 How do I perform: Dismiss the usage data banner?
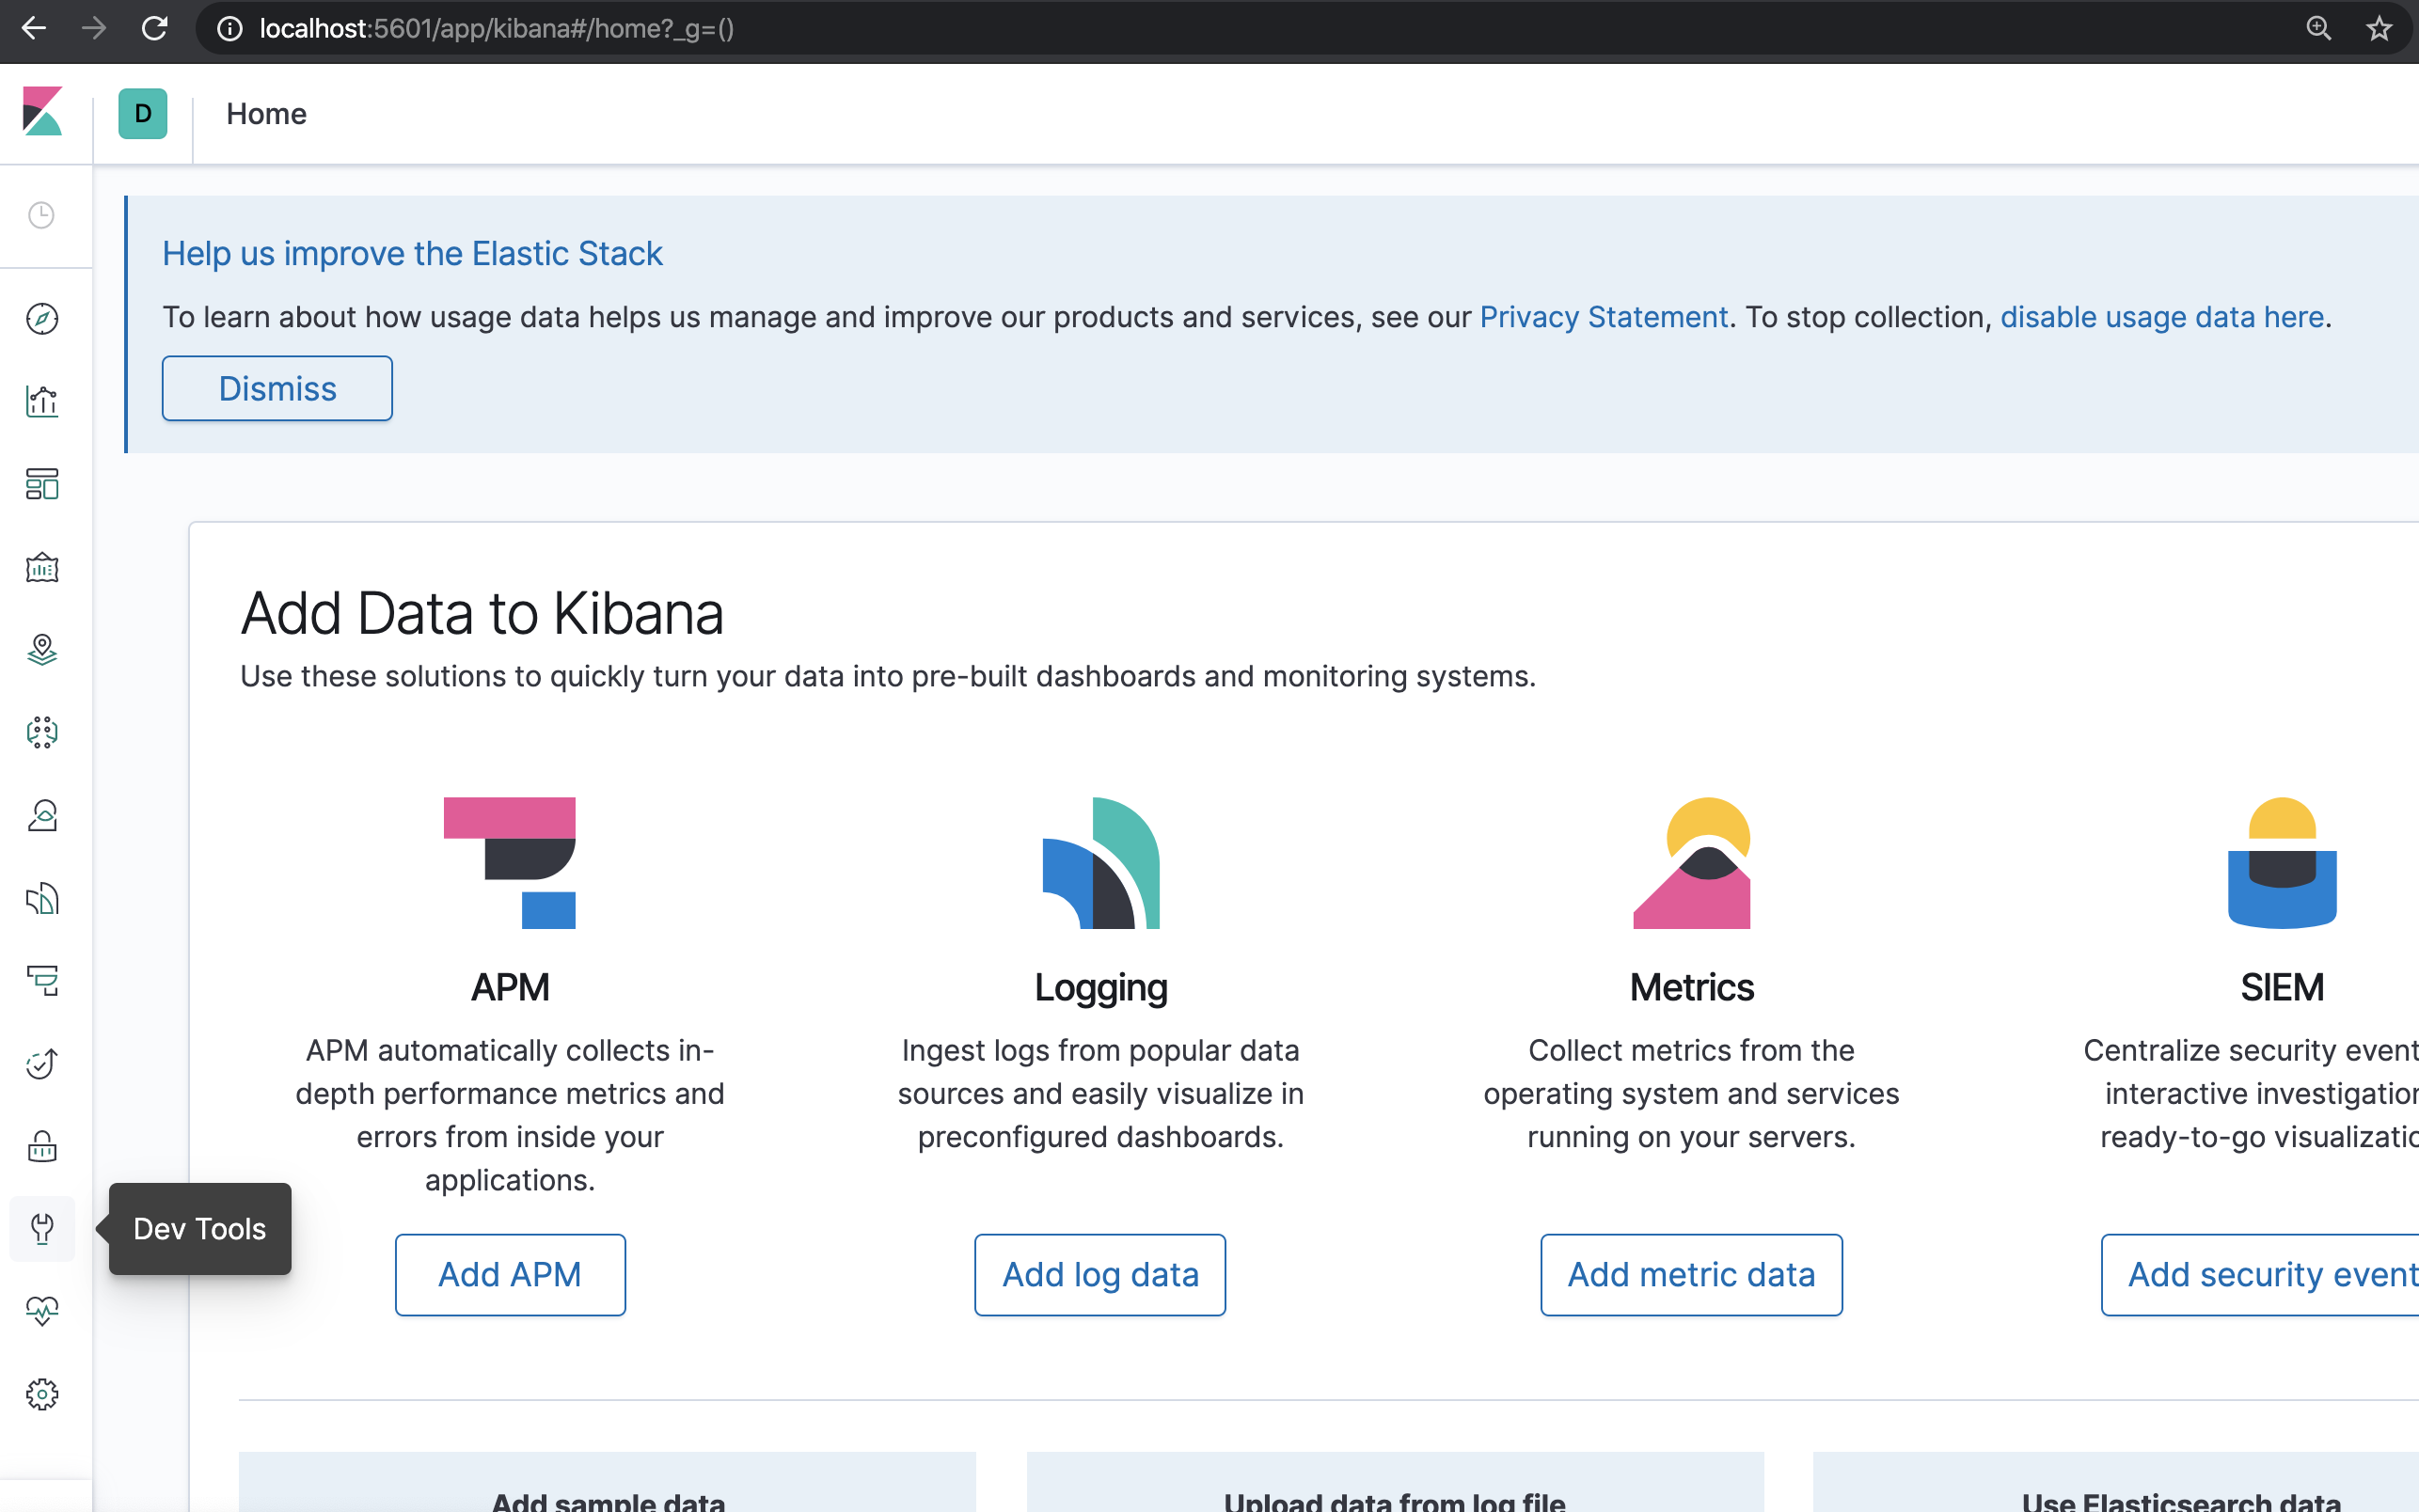(x=277, y=389)
